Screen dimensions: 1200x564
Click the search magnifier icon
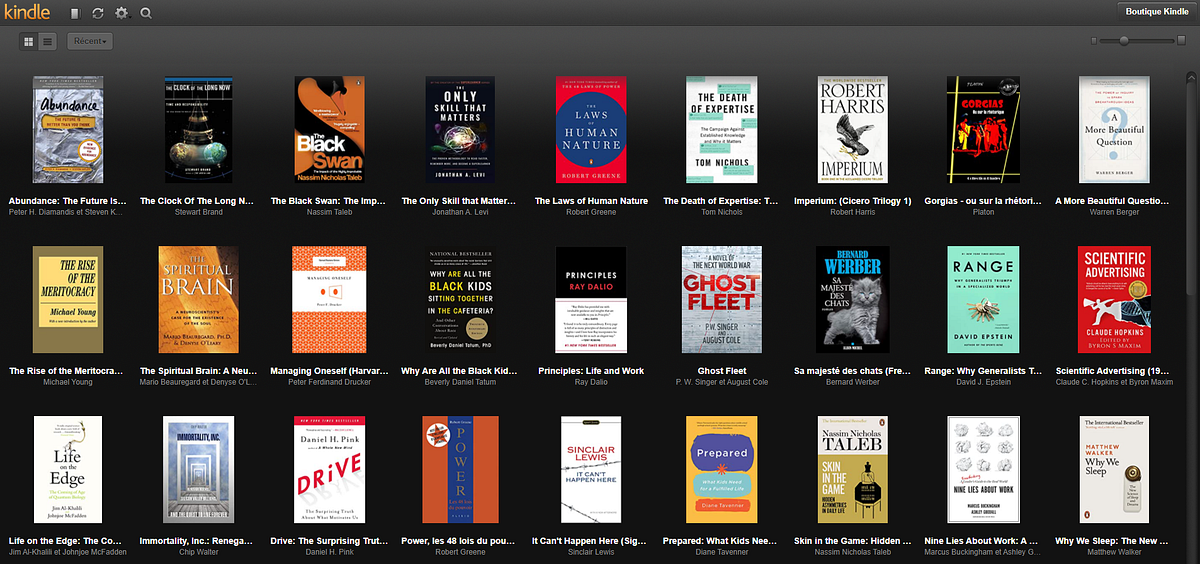[146, 13]
